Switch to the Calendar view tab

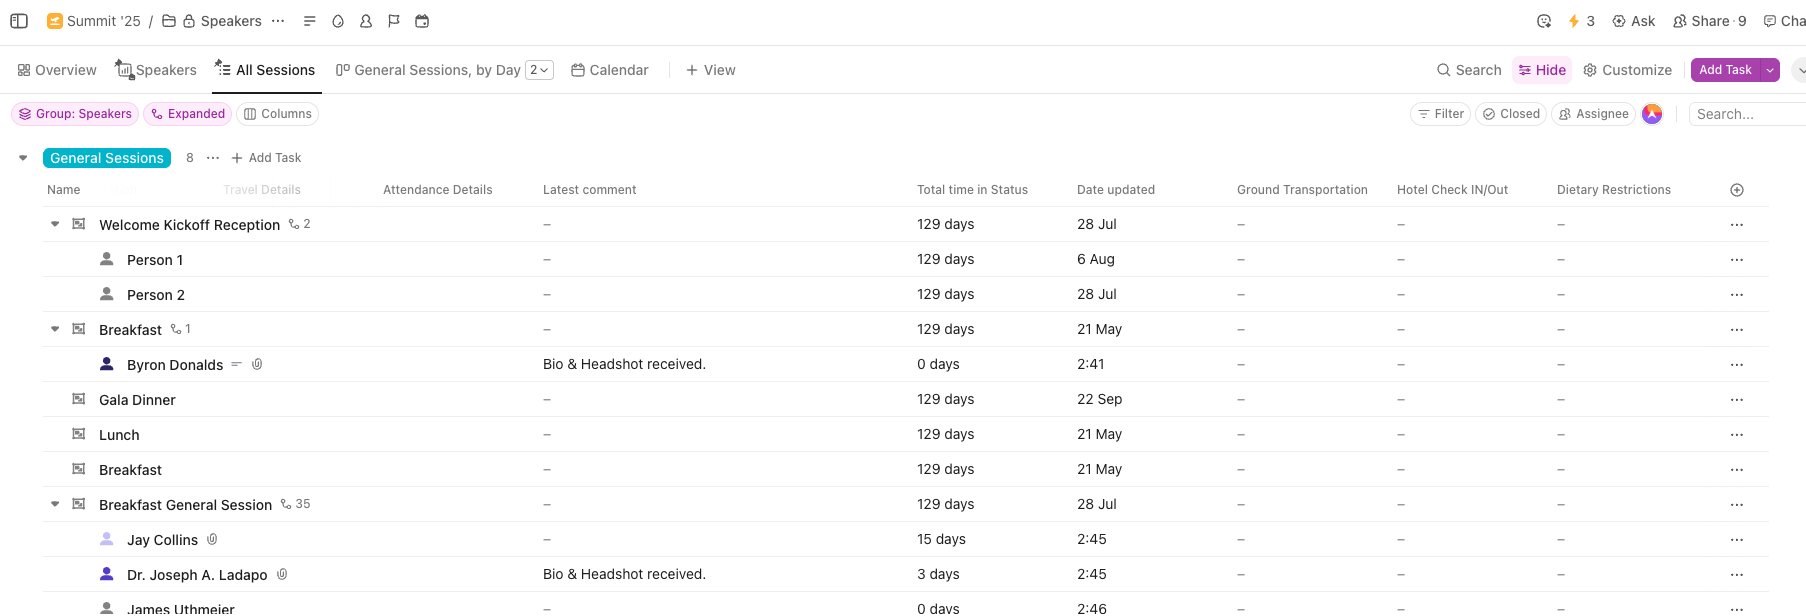(609, 70)
